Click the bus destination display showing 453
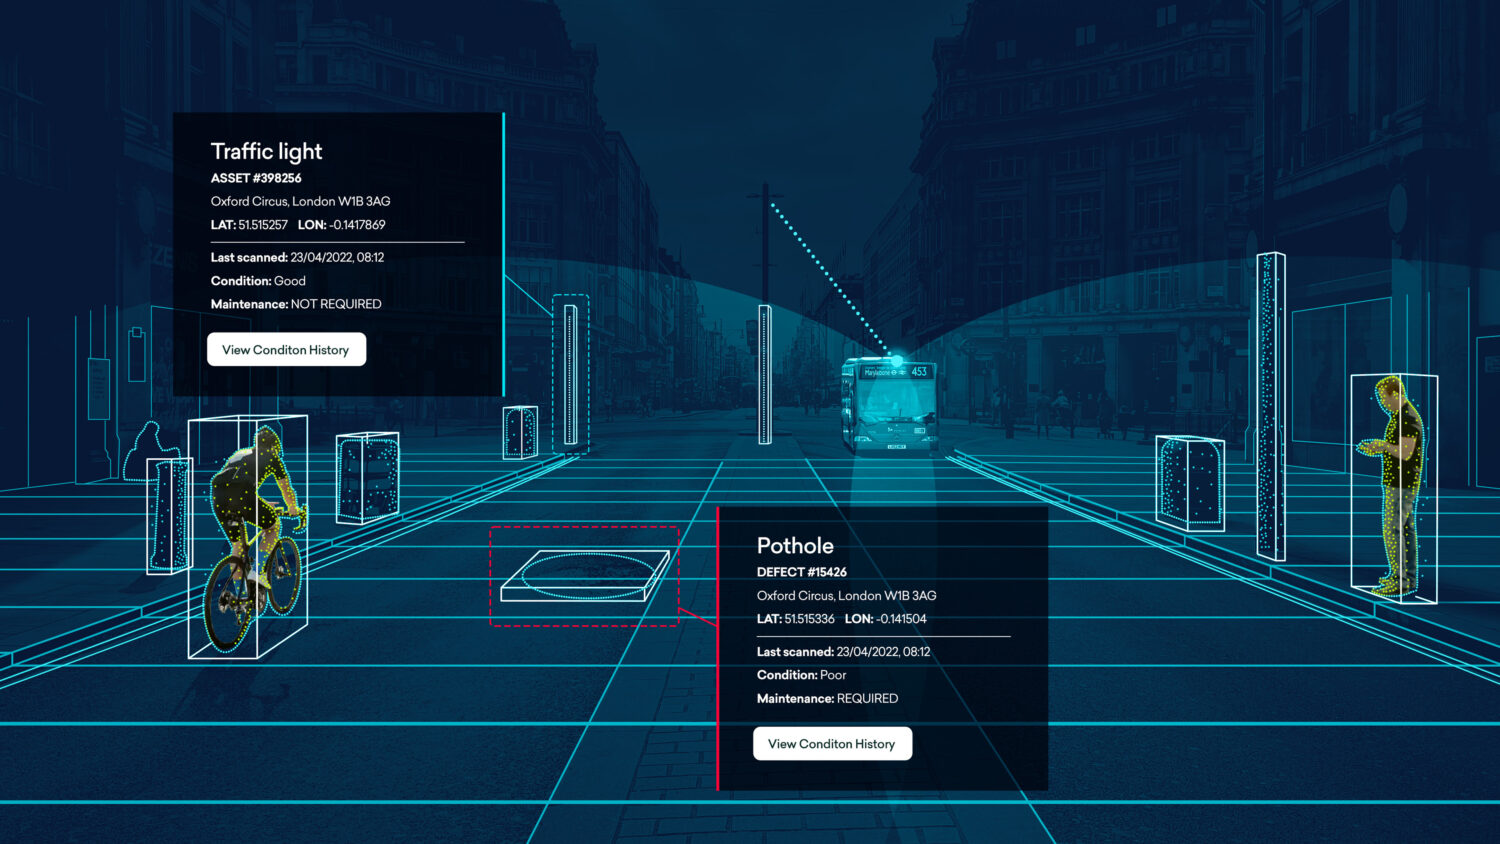Screen dimensions: 1500x844 (896, 371)
